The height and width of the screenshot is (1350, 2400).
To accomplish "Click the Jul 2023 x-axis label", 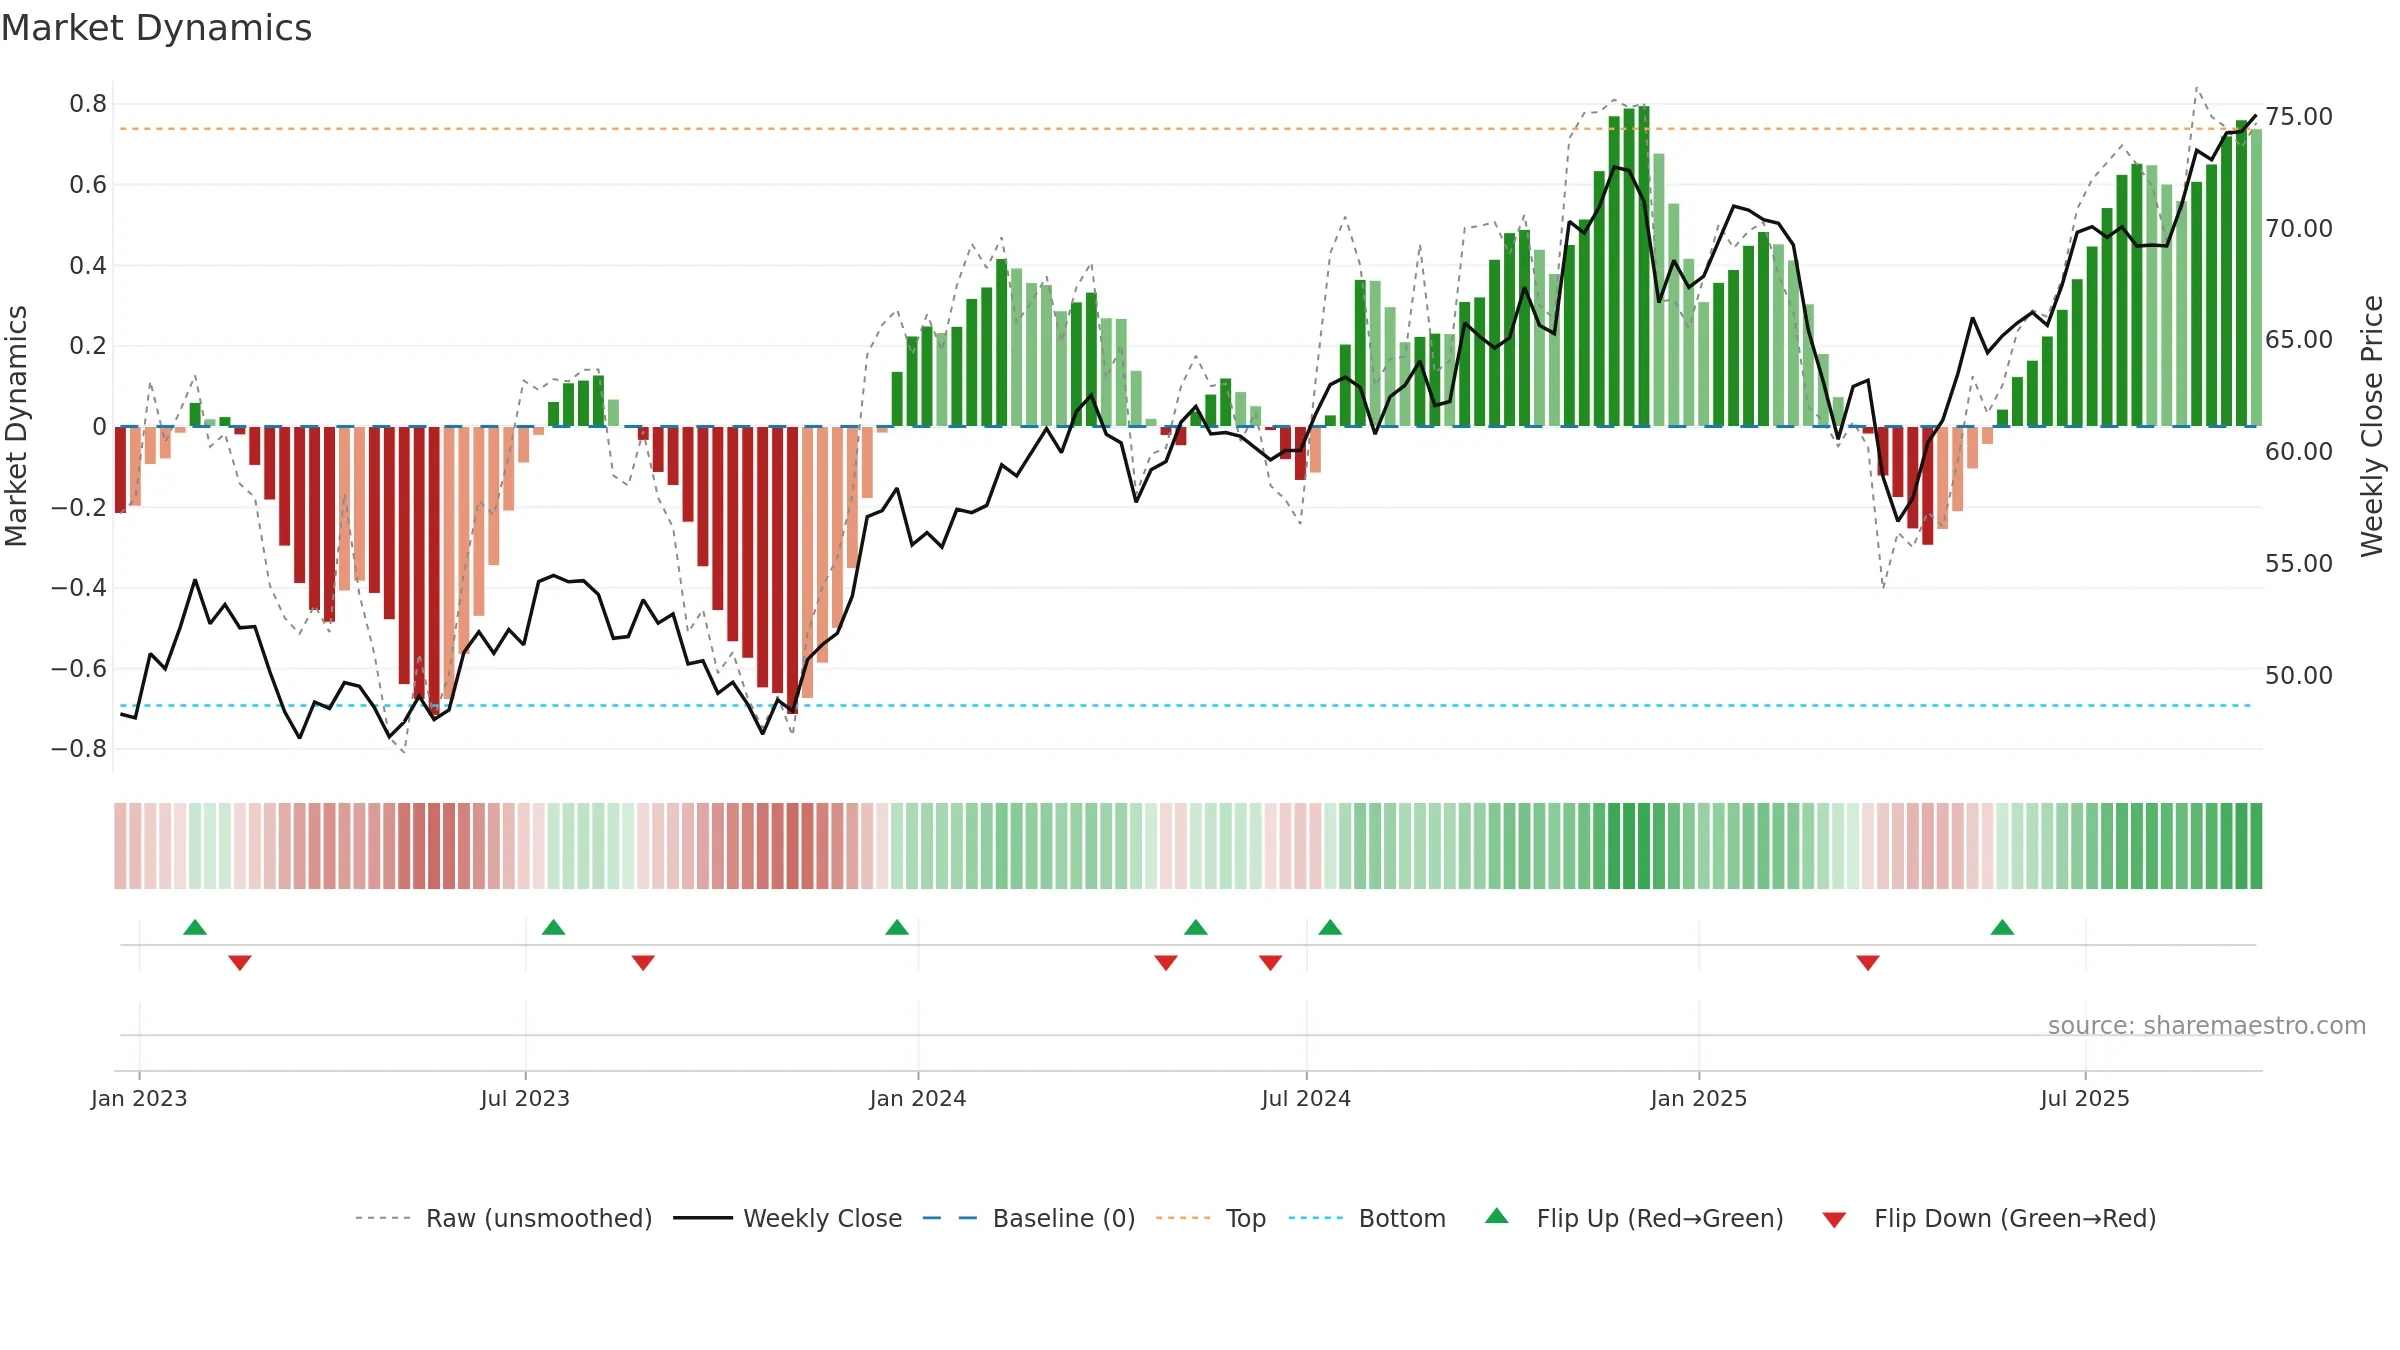I will click(525, 1098).
